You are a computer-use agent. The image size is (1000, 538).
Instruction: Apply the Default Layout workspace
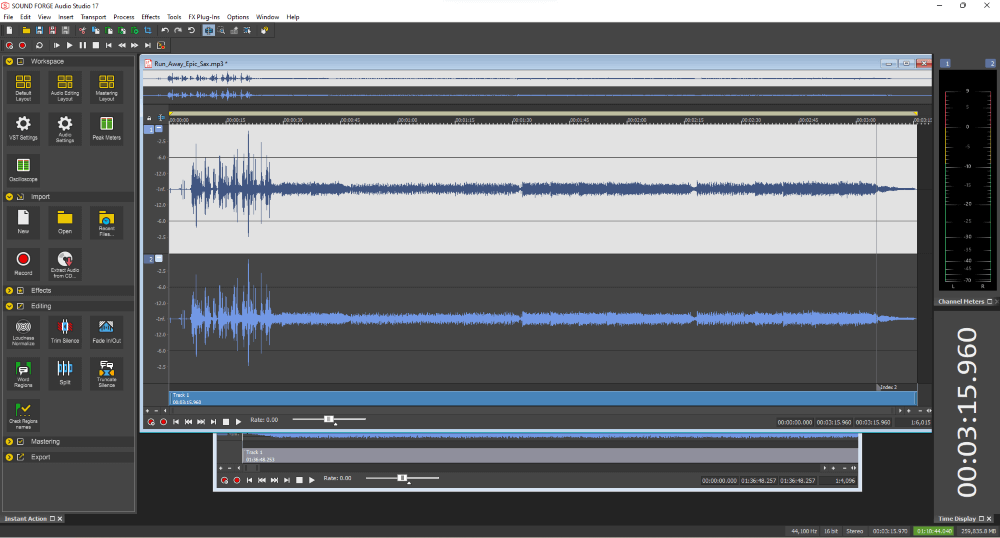[23, 88]
